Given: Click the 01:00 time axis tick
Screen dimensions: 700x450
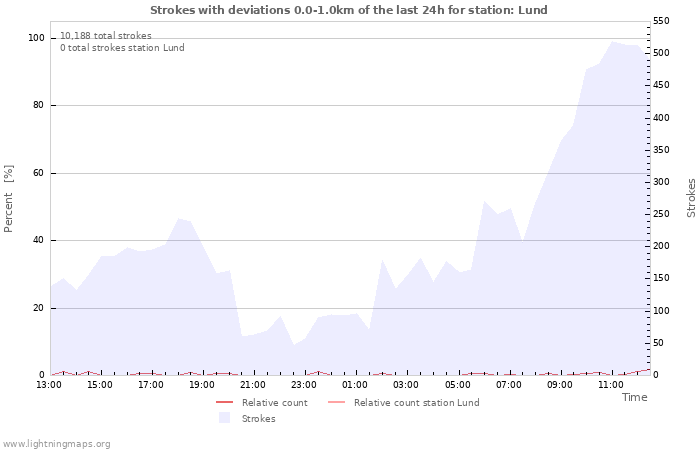Looking at the screenshot, I should click(355, 384).
